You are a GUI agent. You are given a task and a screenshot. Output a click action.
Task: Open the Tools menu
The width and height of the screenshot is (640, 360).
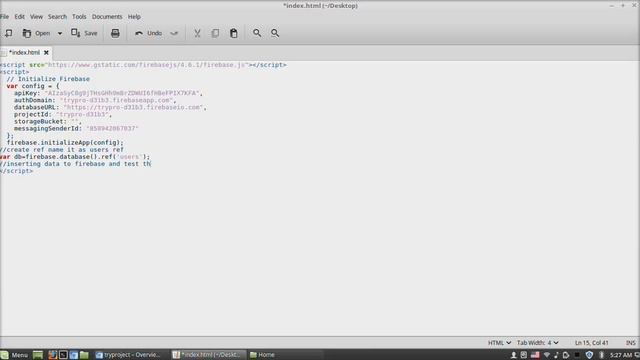click(79, 17)
